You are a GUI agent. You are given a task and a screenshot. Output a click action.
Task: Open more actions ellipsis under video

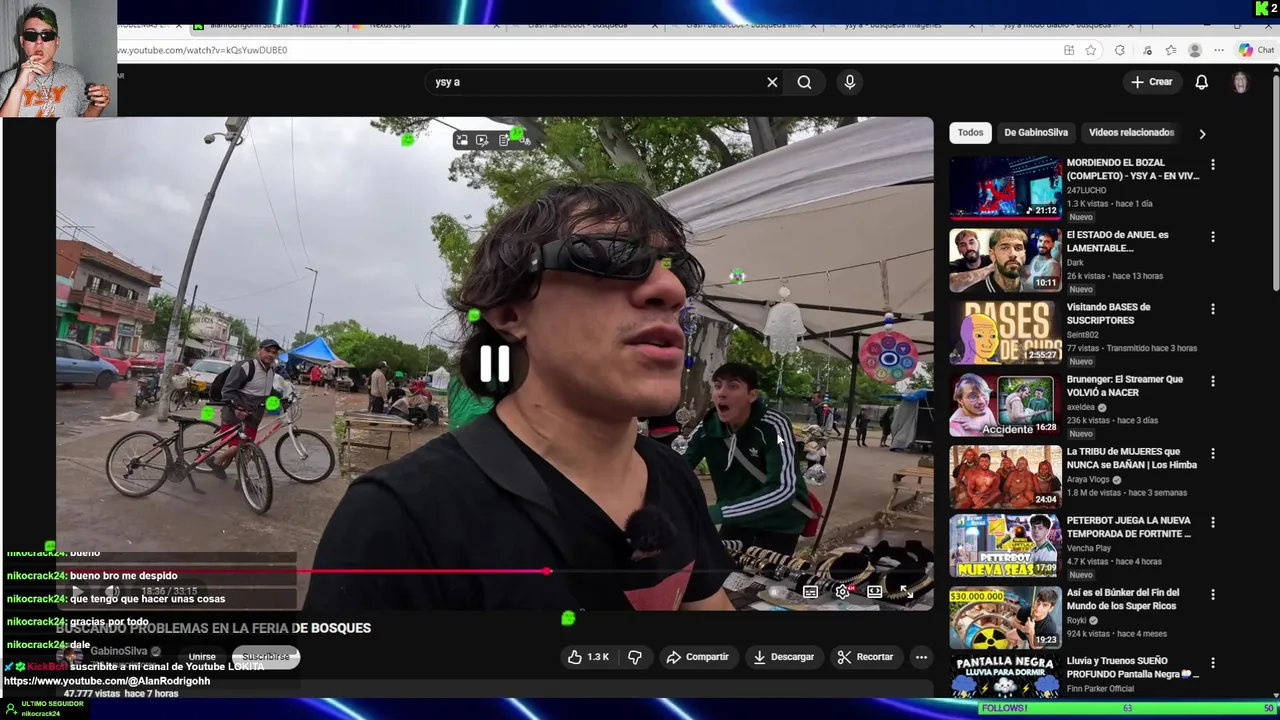(921, 657)
